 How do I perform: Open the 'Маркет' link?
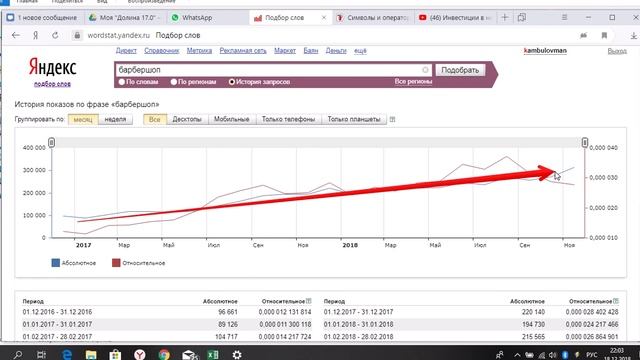[x=285, y=51]
